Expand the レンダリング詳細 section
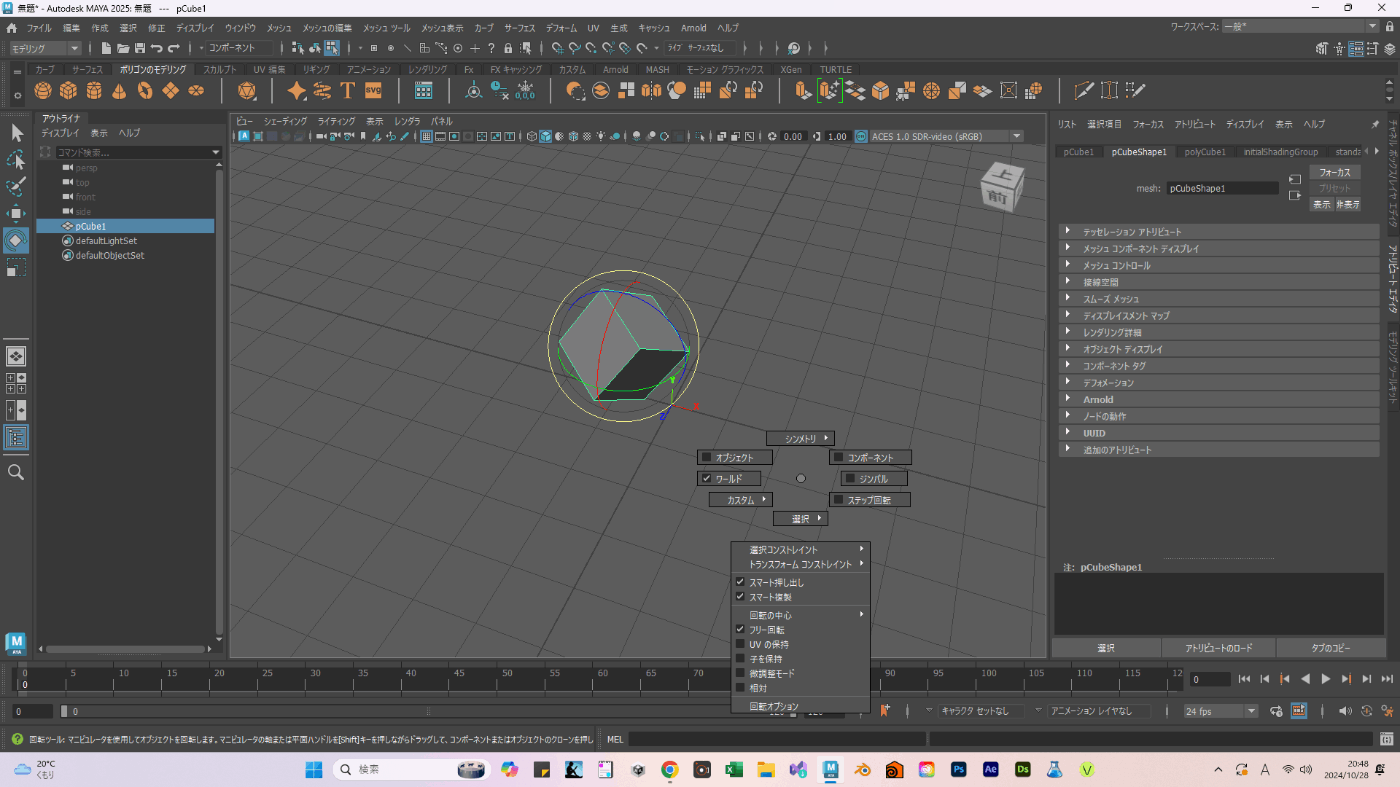Screen dimensions: 1400x787 pos(1219,333)
